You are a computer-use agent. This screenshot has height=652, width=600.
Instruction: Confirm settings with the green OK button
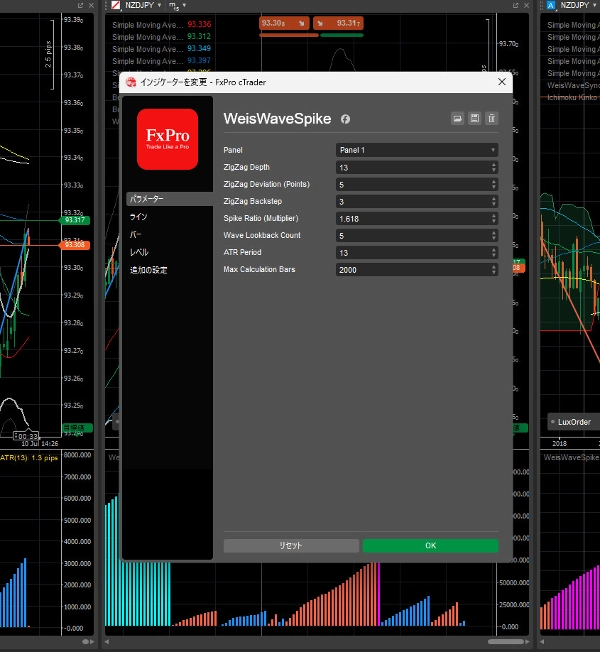[x=430, y=546]
